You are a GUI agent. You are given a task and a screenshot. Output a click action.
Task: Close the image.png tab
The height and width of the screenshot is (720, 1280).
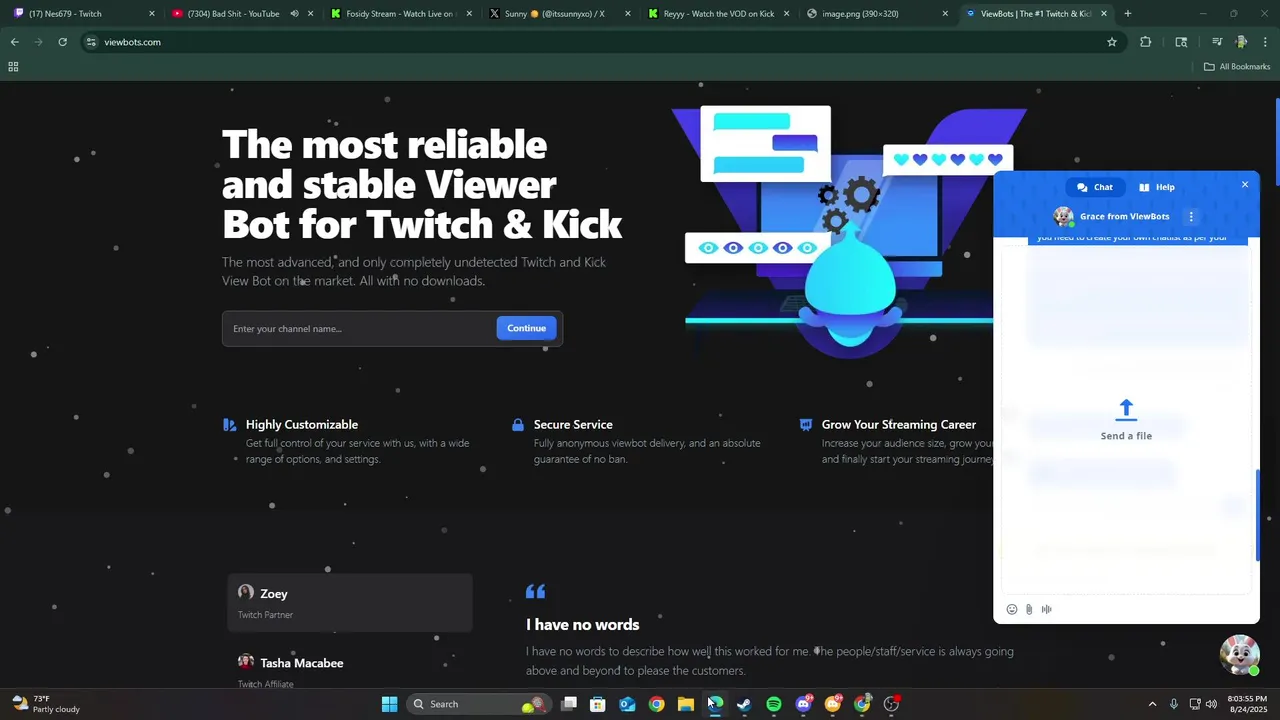945,14
